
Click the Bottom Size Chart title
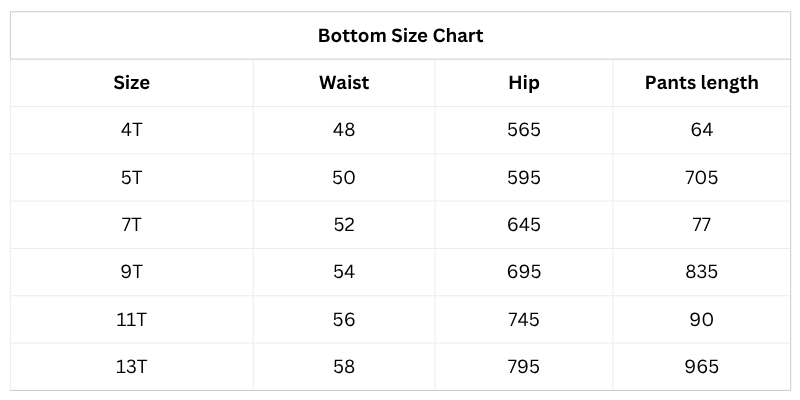tap(400, 36)
